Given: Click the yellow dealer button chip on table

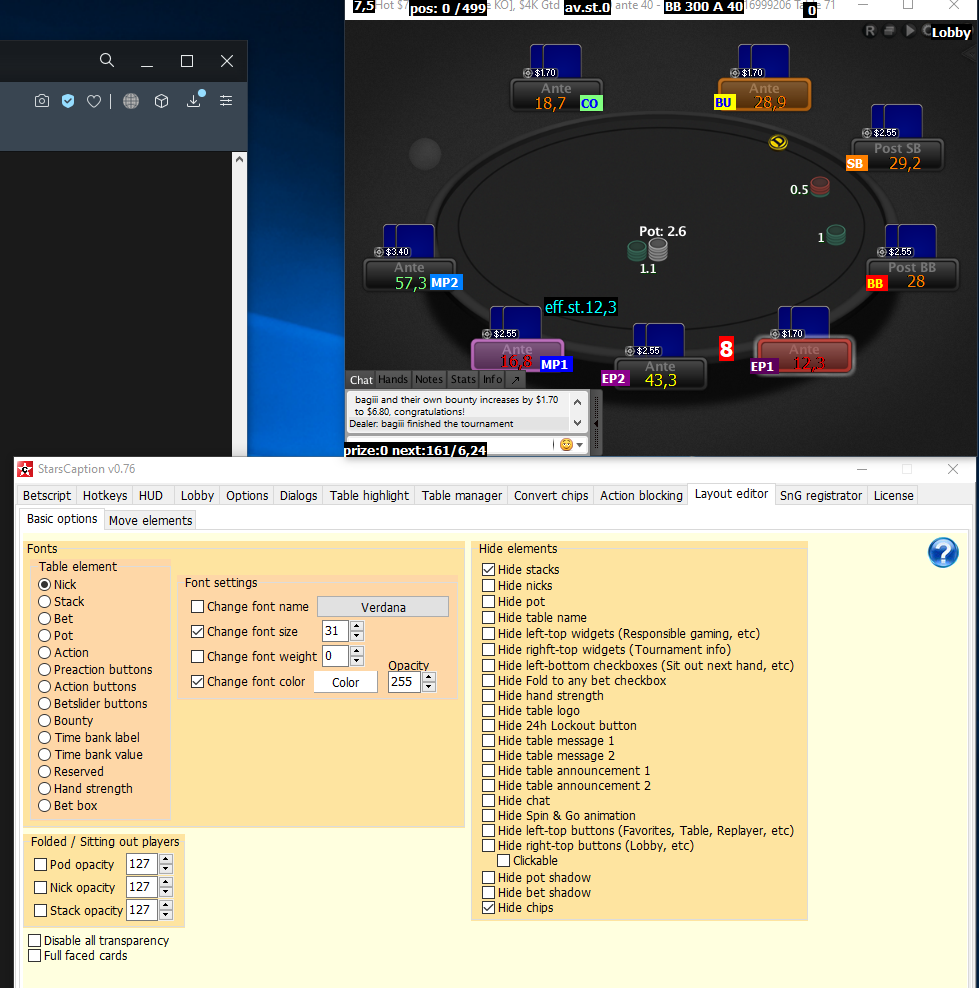Looking at the screenshot, I should (778, 142).
